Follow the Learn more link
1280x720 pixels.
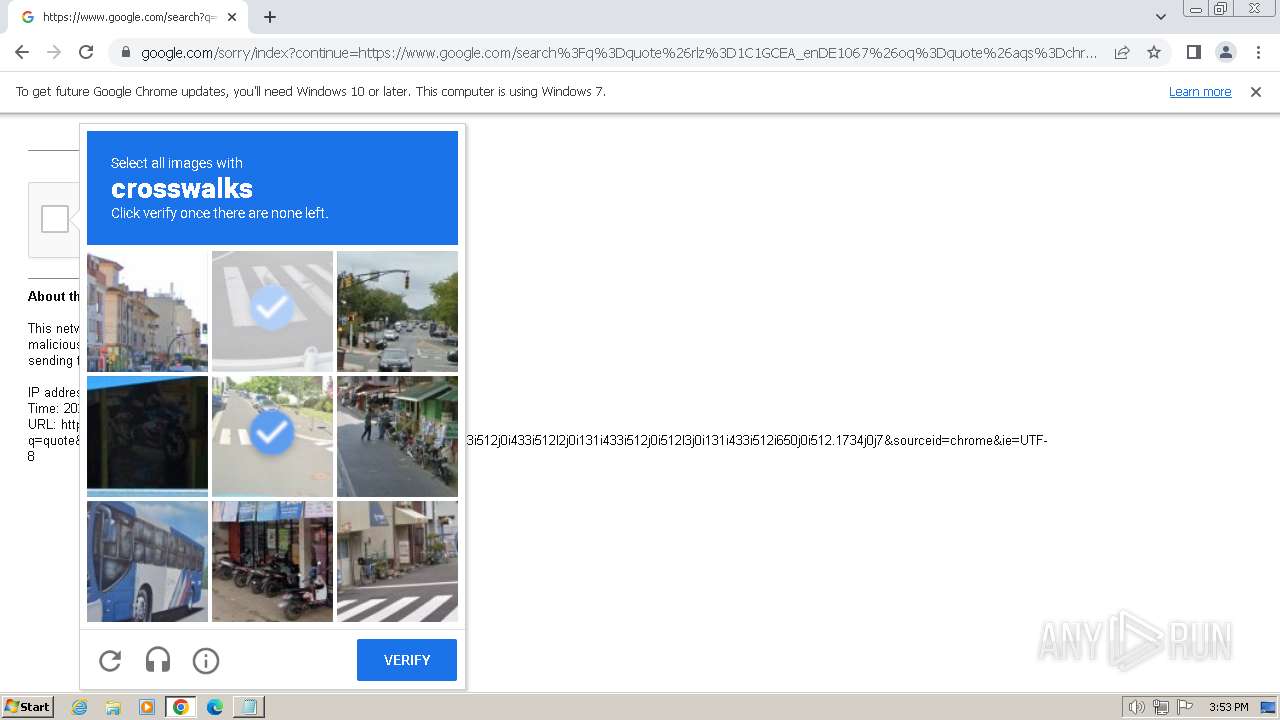pos(1200,91)
